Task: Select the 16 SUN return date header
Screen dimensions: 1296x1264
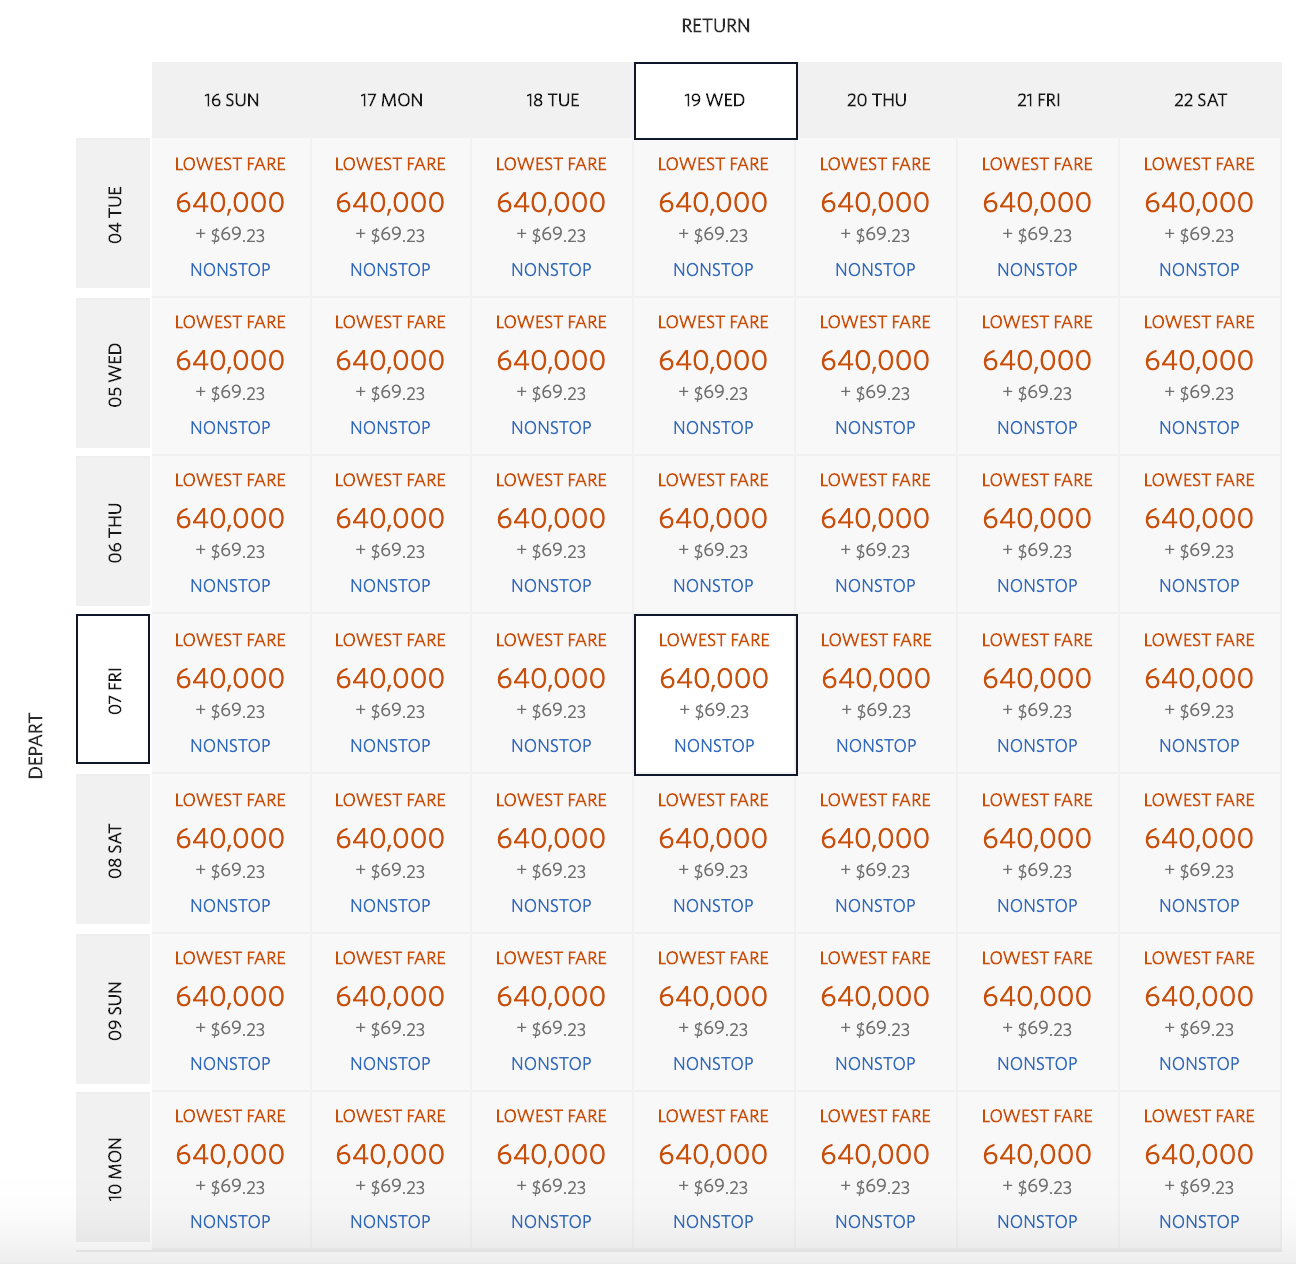Action: pyautogui.click(x=231, y=100)
